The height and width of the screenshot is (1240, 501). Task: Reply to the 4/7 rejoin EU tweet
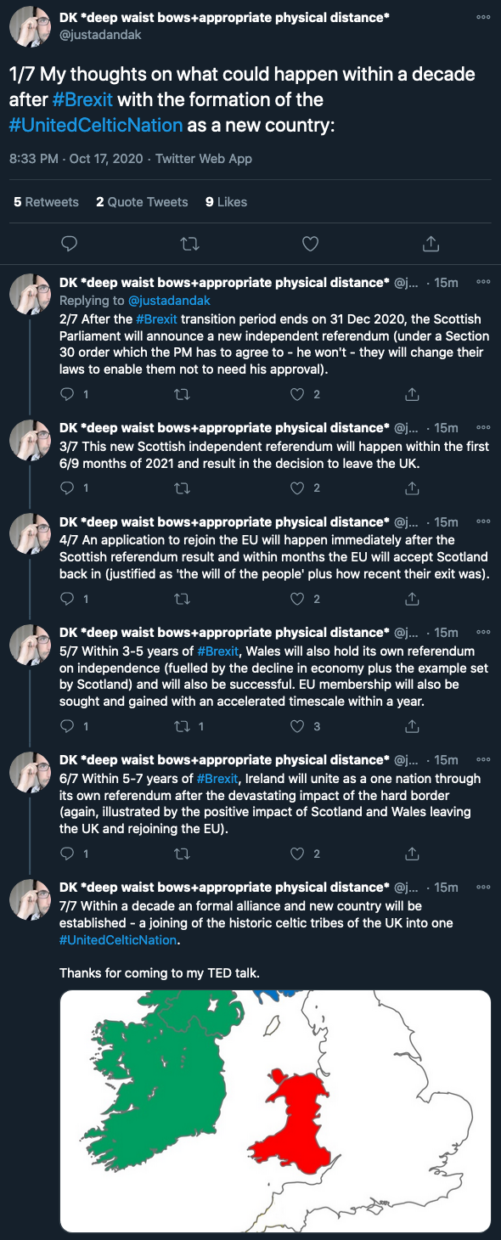pyautogui.click(x=68, y=598)
